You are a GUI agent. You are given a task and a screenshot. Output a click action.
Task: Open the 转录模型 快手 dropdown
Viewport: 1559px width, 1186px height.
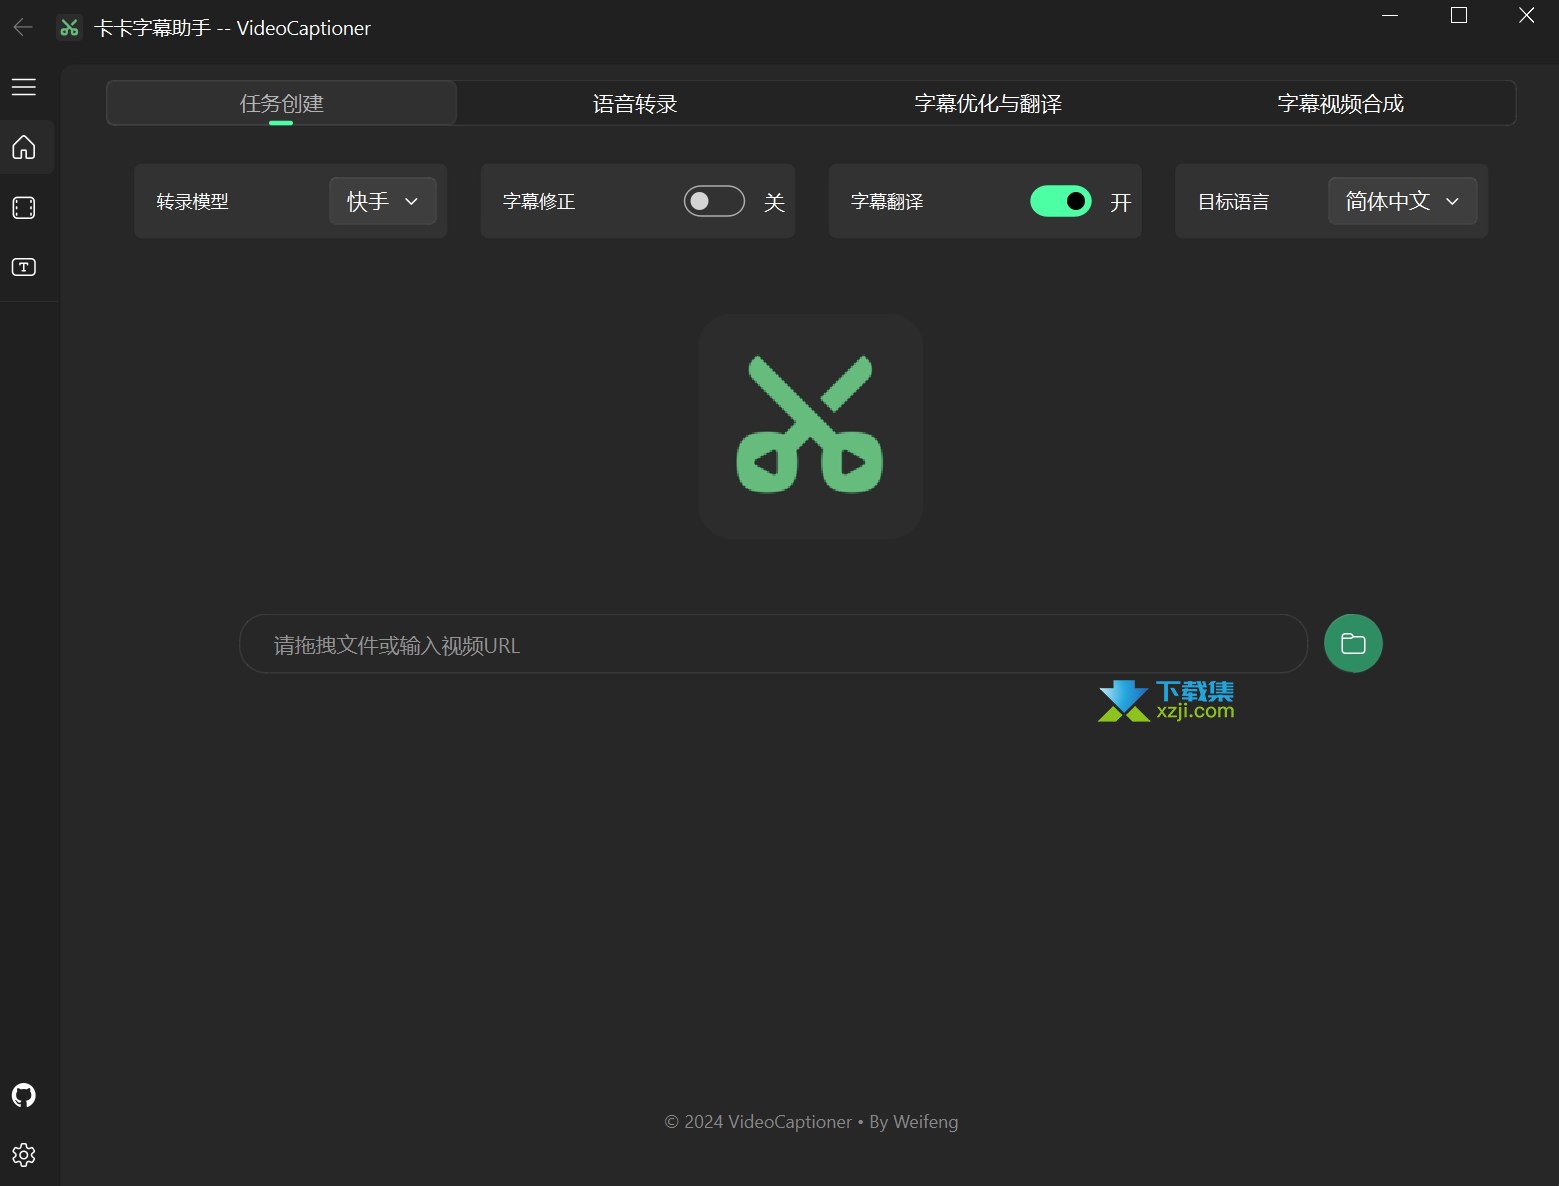coord(383,201)
